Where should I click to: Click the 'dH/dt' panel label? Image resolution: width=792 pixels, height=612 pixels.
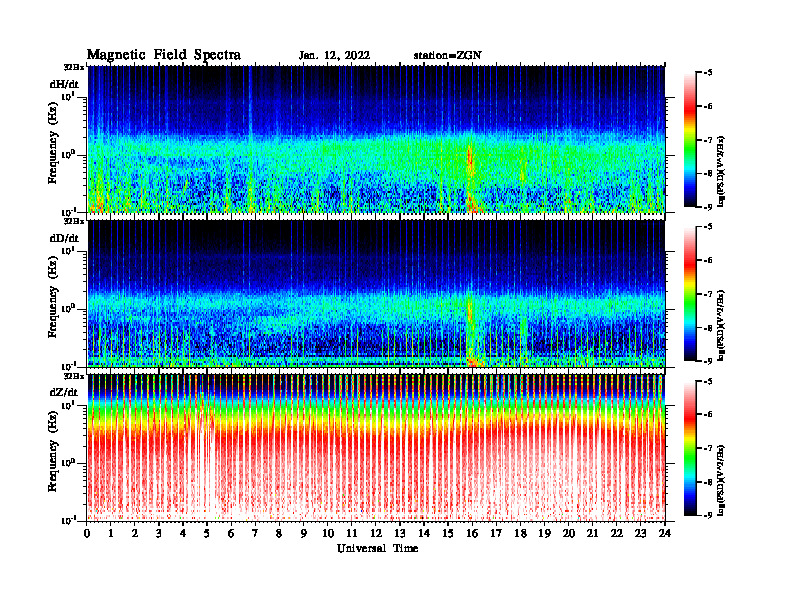pos(64,84)
